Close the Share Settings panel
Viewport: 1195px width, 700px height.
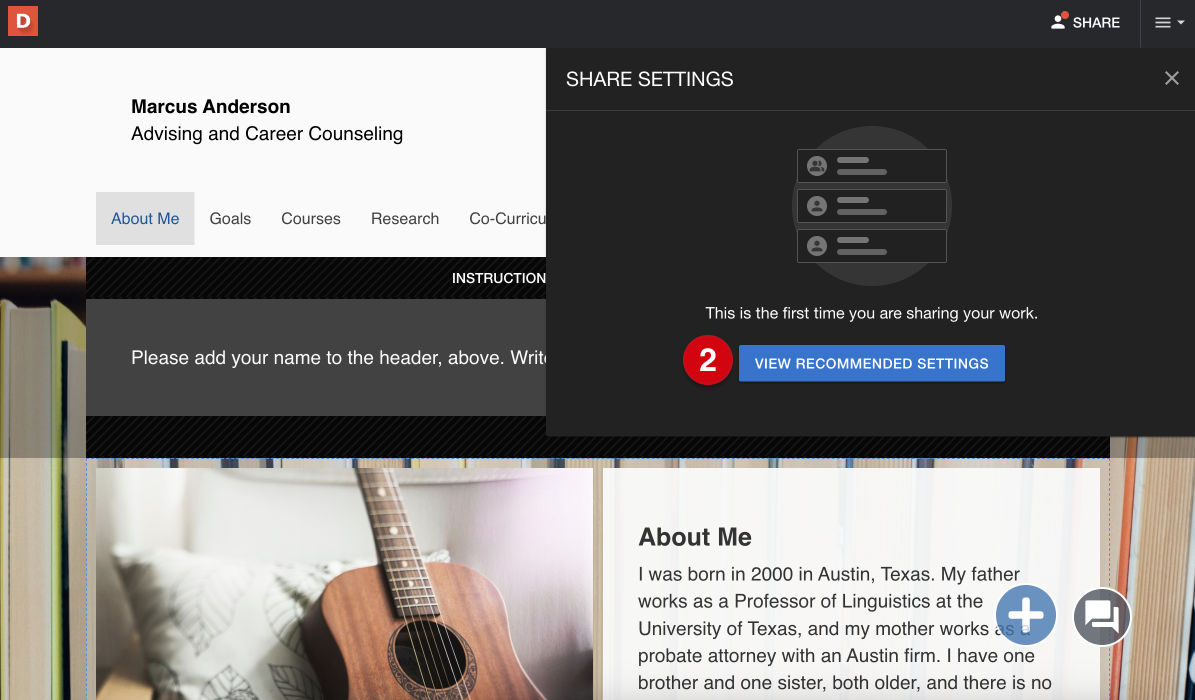(x=1171, y=79)
